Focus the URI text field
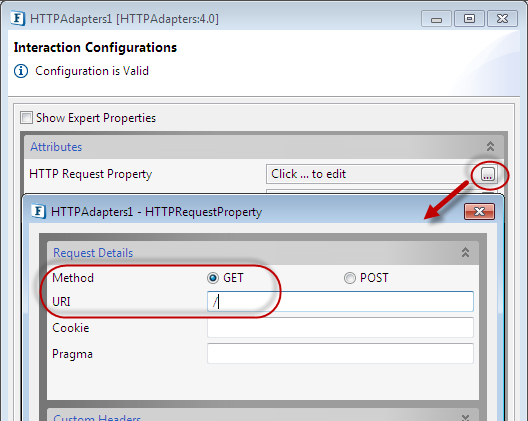The height and width of the screenshot is (421, 528). [x=340, y=301]
